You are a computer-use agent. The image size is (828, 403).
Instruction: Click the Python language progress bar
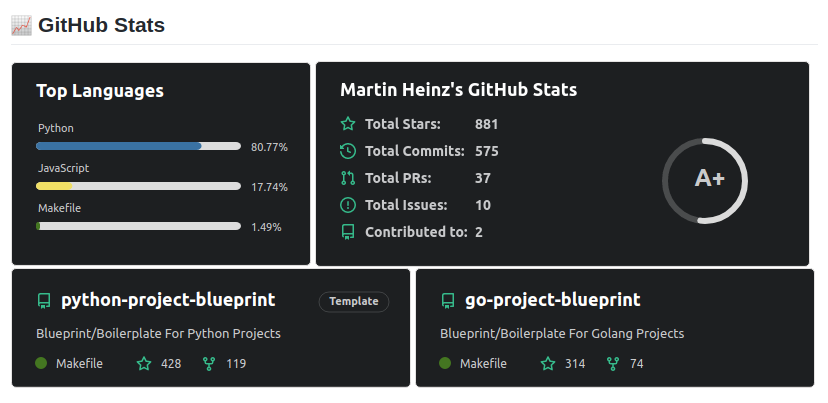(x=138, y=146)
